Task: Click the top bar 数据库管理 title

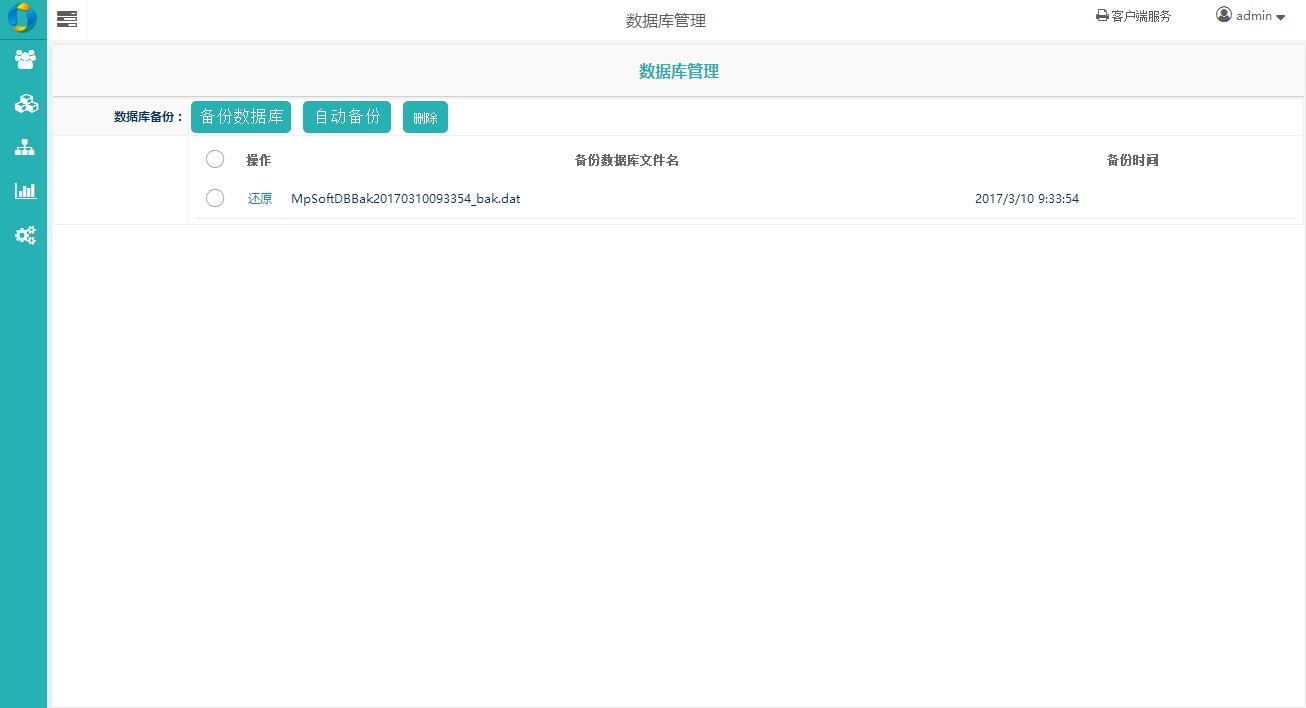Action: tap(666, 20)
